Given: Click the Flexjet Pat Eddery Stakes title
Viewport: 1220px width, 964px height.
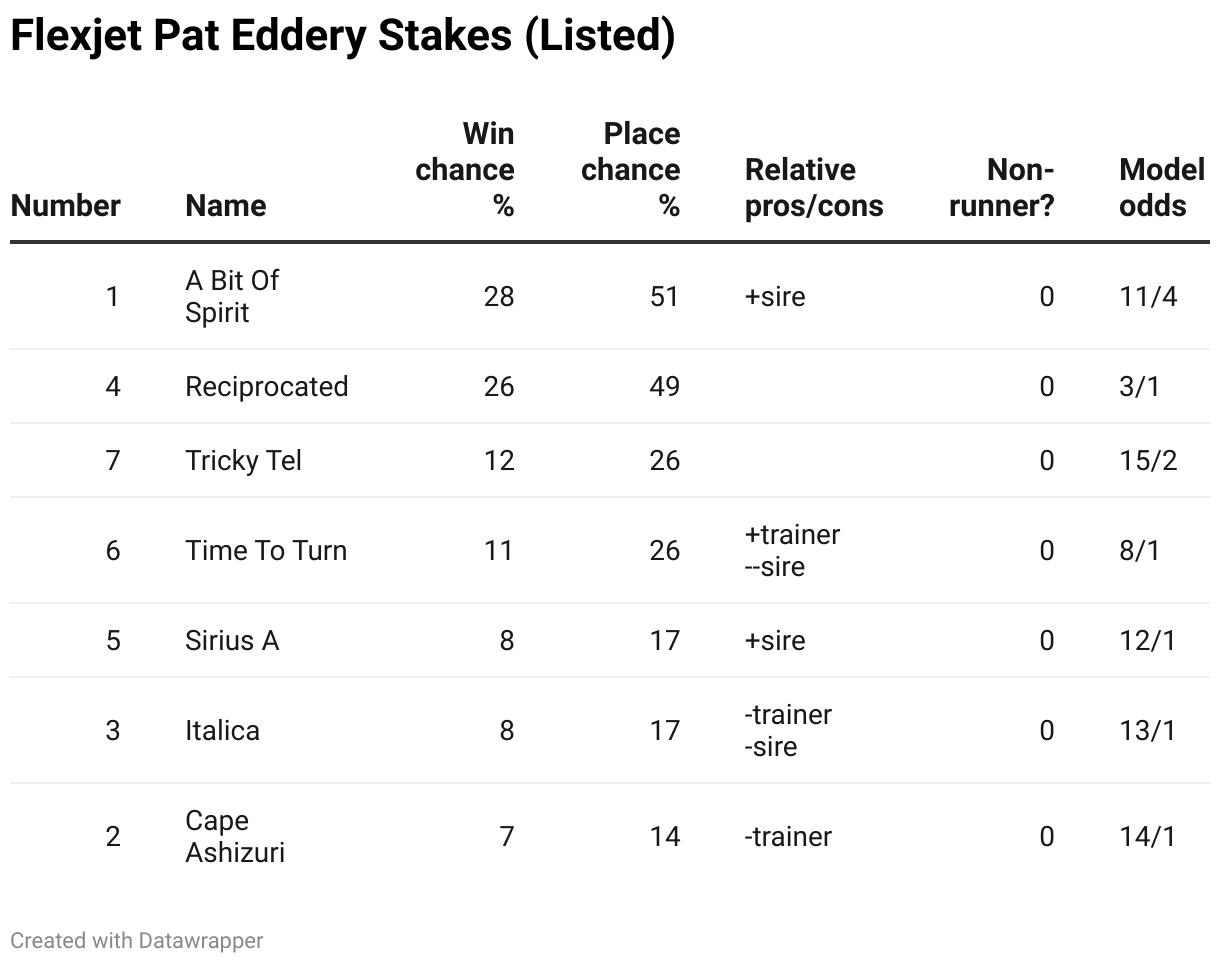Looking at the screenshot, I should pyautogui.click(x=342, y=37).
